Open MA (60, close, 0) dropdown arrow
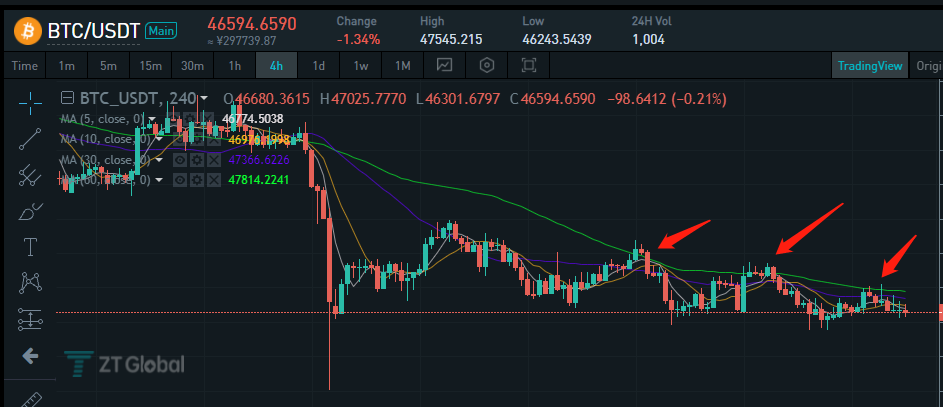The image size is (943, 407). tap(159, 179)
